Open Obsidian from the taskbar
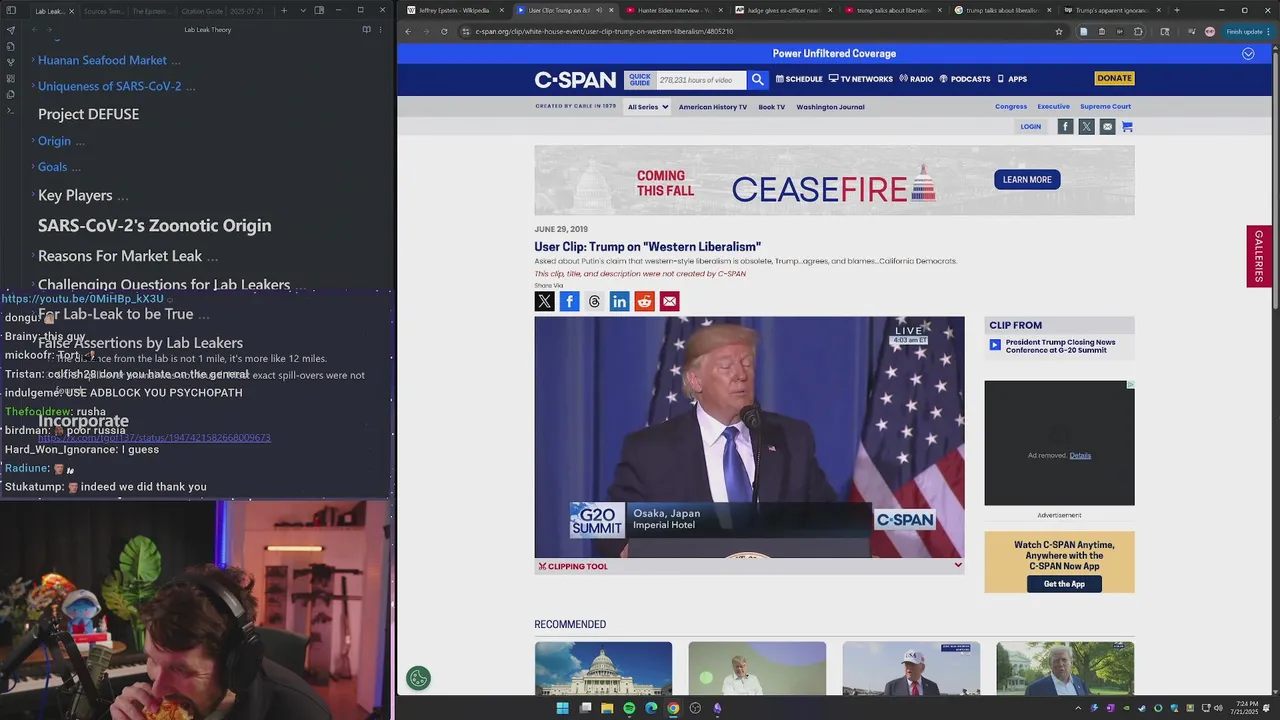Screen dimensions: 1280x720 click(717, 708)
